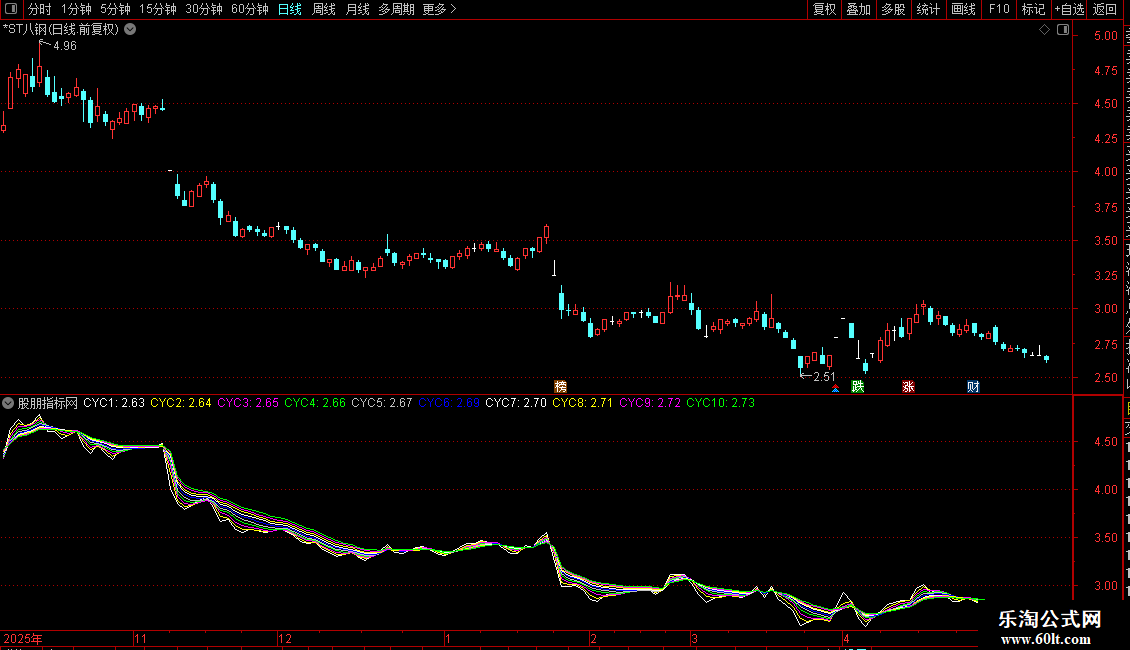Viewport: 1130px width, 650px height.
Task: Click the 涨 red marker icon
Action: coord(908,387)
